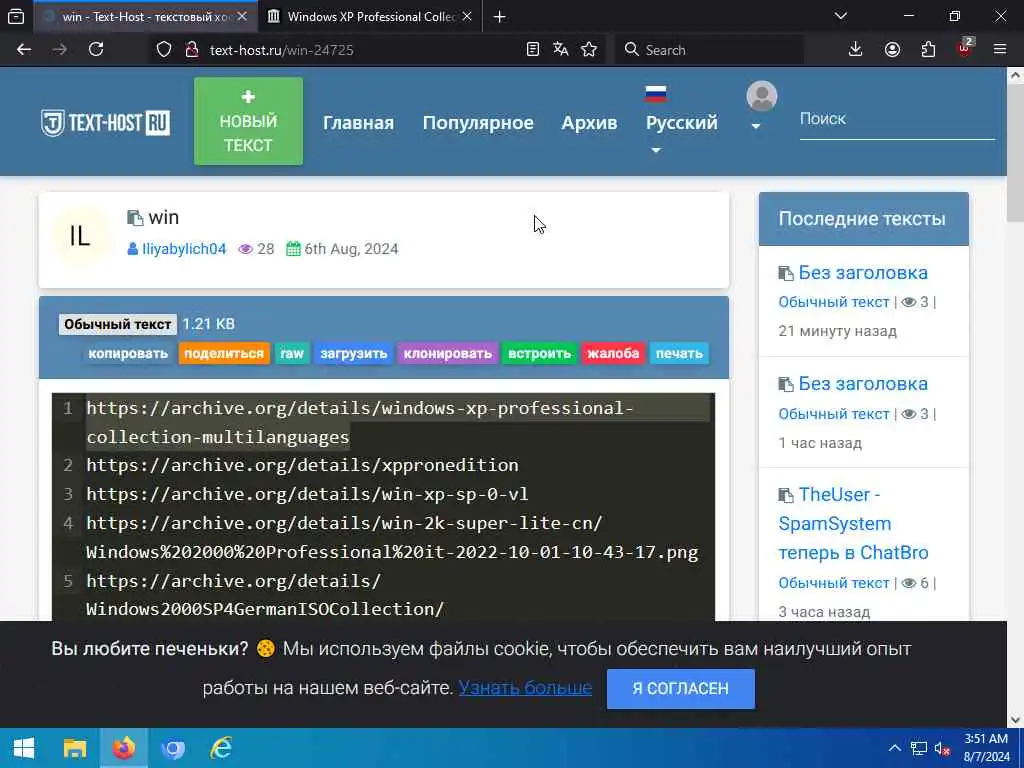1024x768 pixels.
Task: Click the green НОВЫЙ ТЕКСТ button
Action: click(248, 121)
